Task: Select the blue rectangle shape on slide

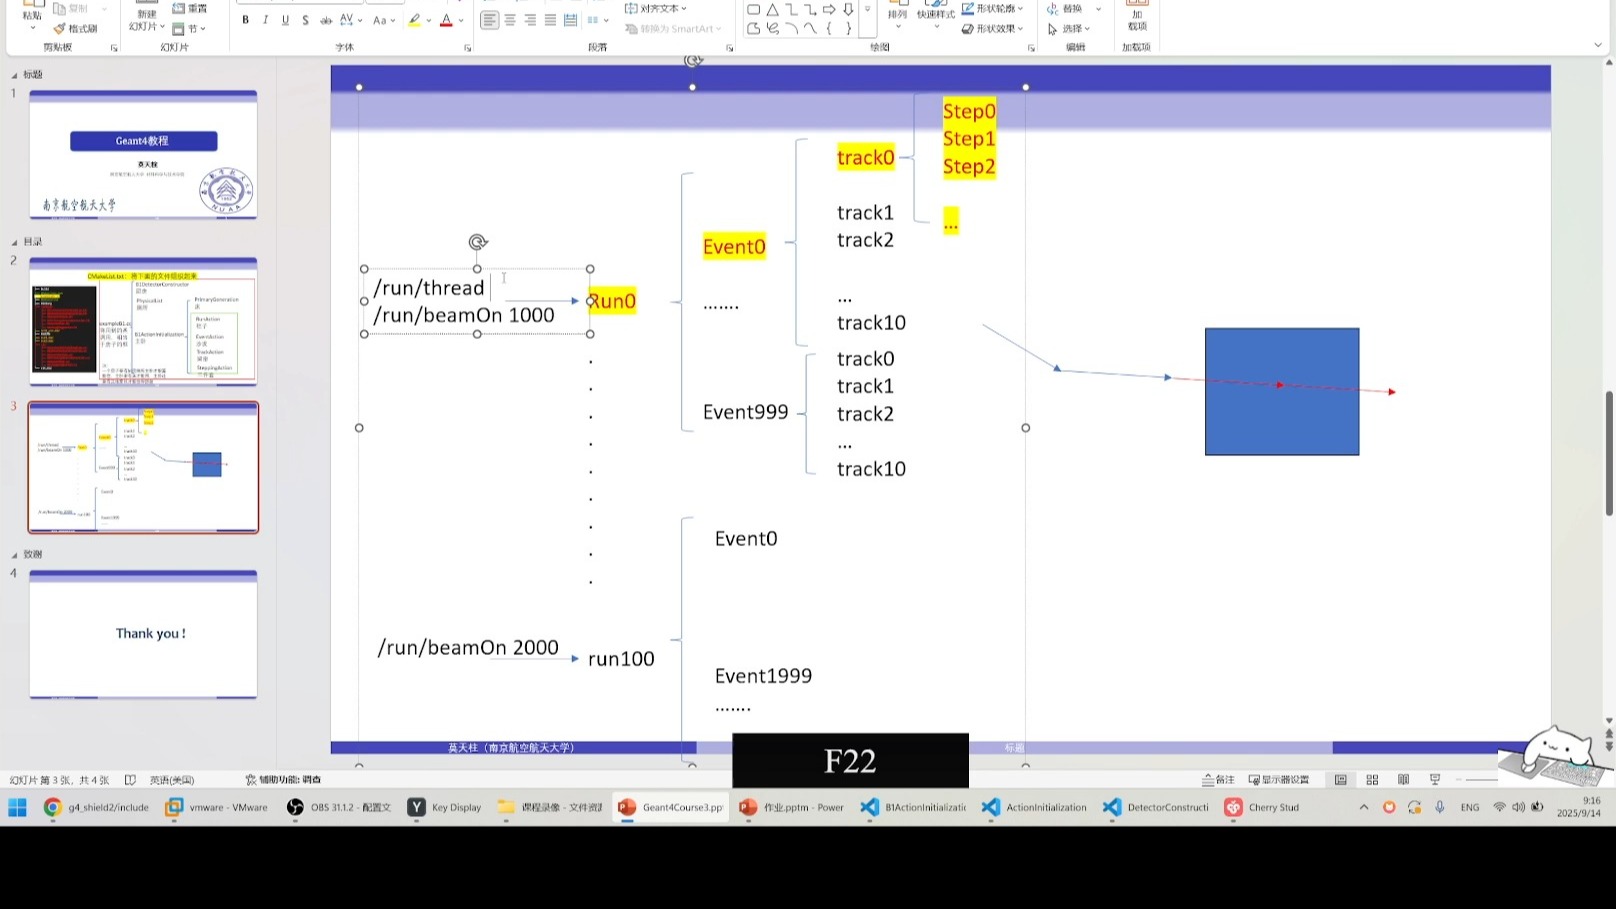Action: pyautogui.click(x=1282, y=391)
